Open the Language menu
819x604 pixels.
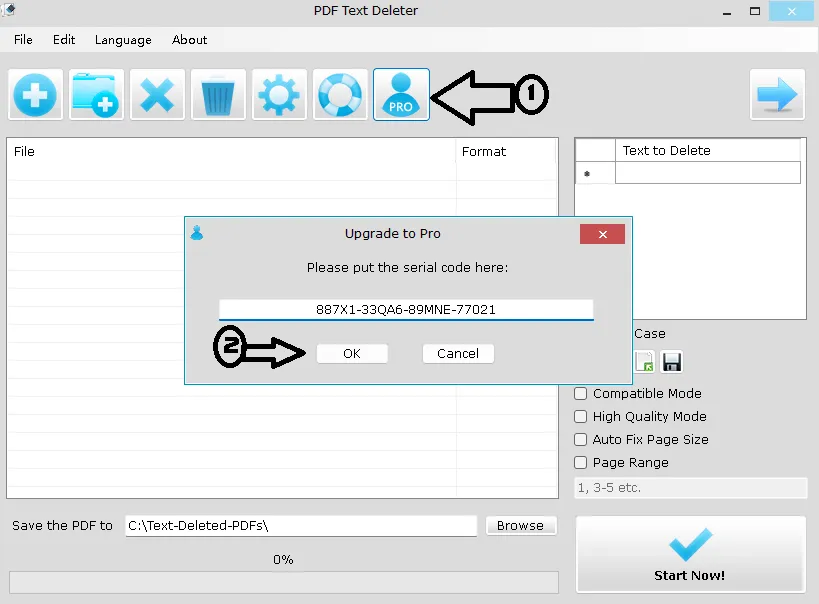123,40
